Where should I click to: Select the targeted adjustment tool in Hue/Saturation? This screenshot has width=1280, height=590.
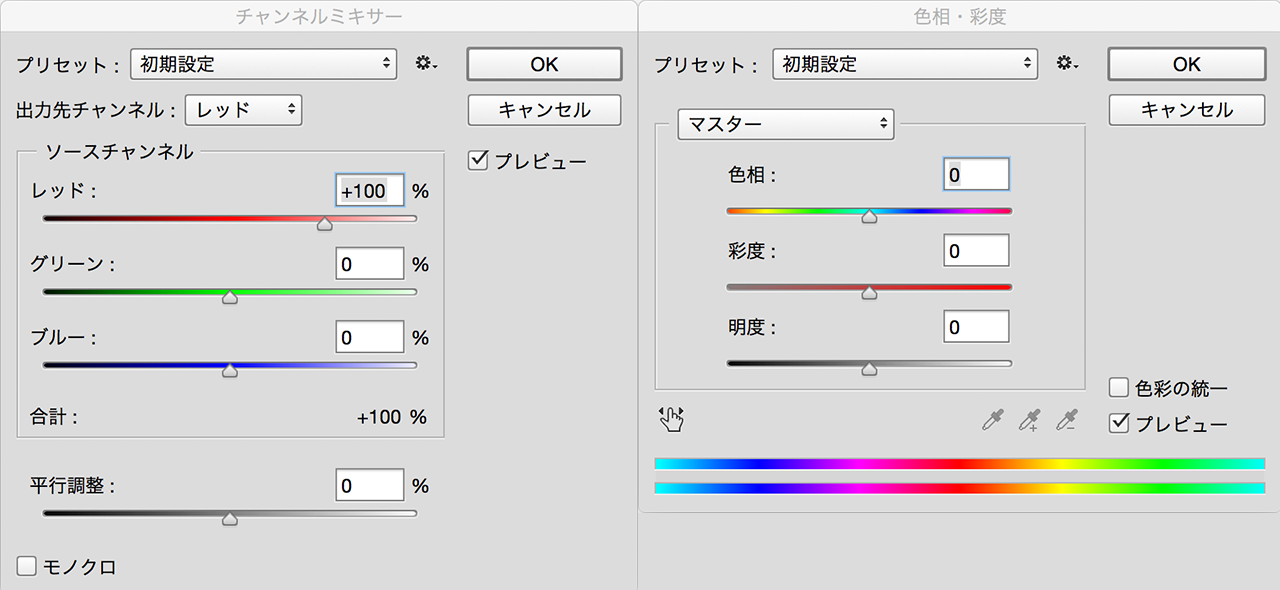[x=670, y=421]
